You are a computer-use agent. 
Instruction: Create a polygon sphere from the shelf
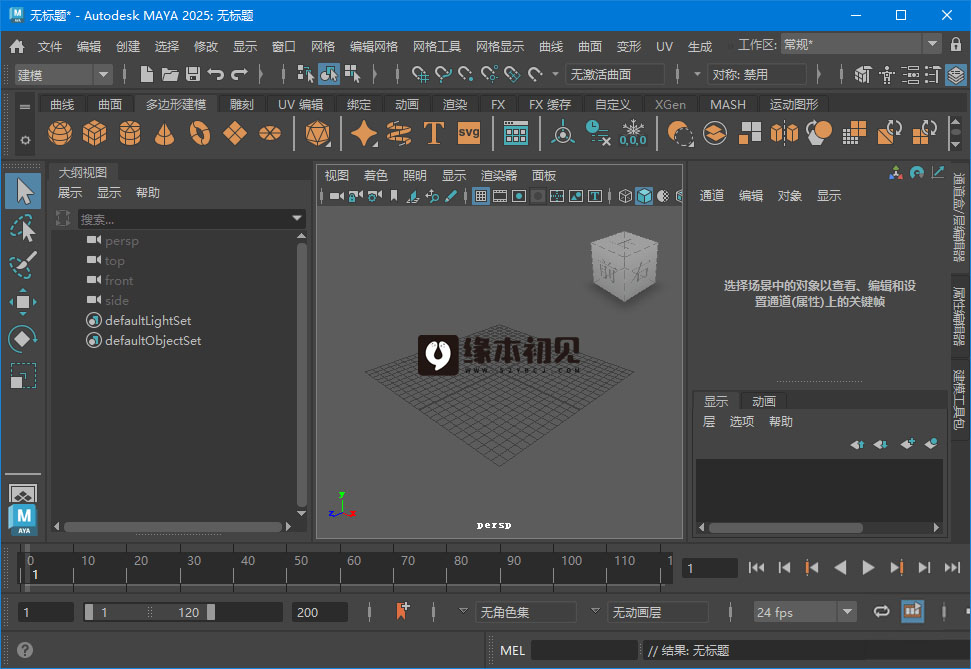(x=60, y=133)
